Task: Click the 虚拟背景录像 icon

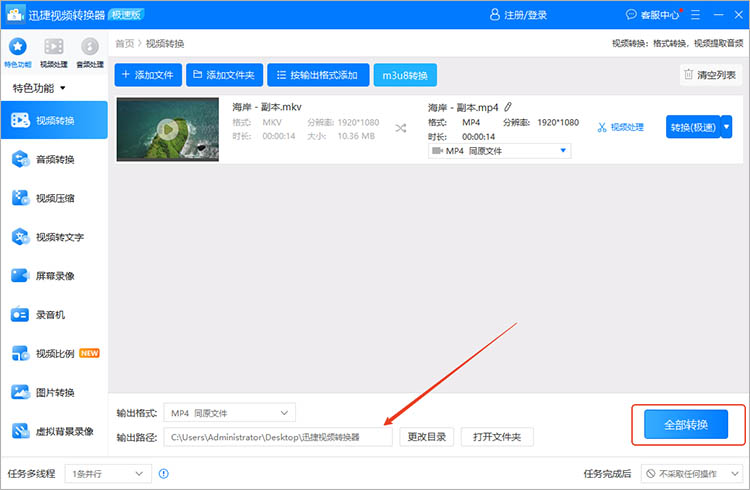Action: coord(20,431)
